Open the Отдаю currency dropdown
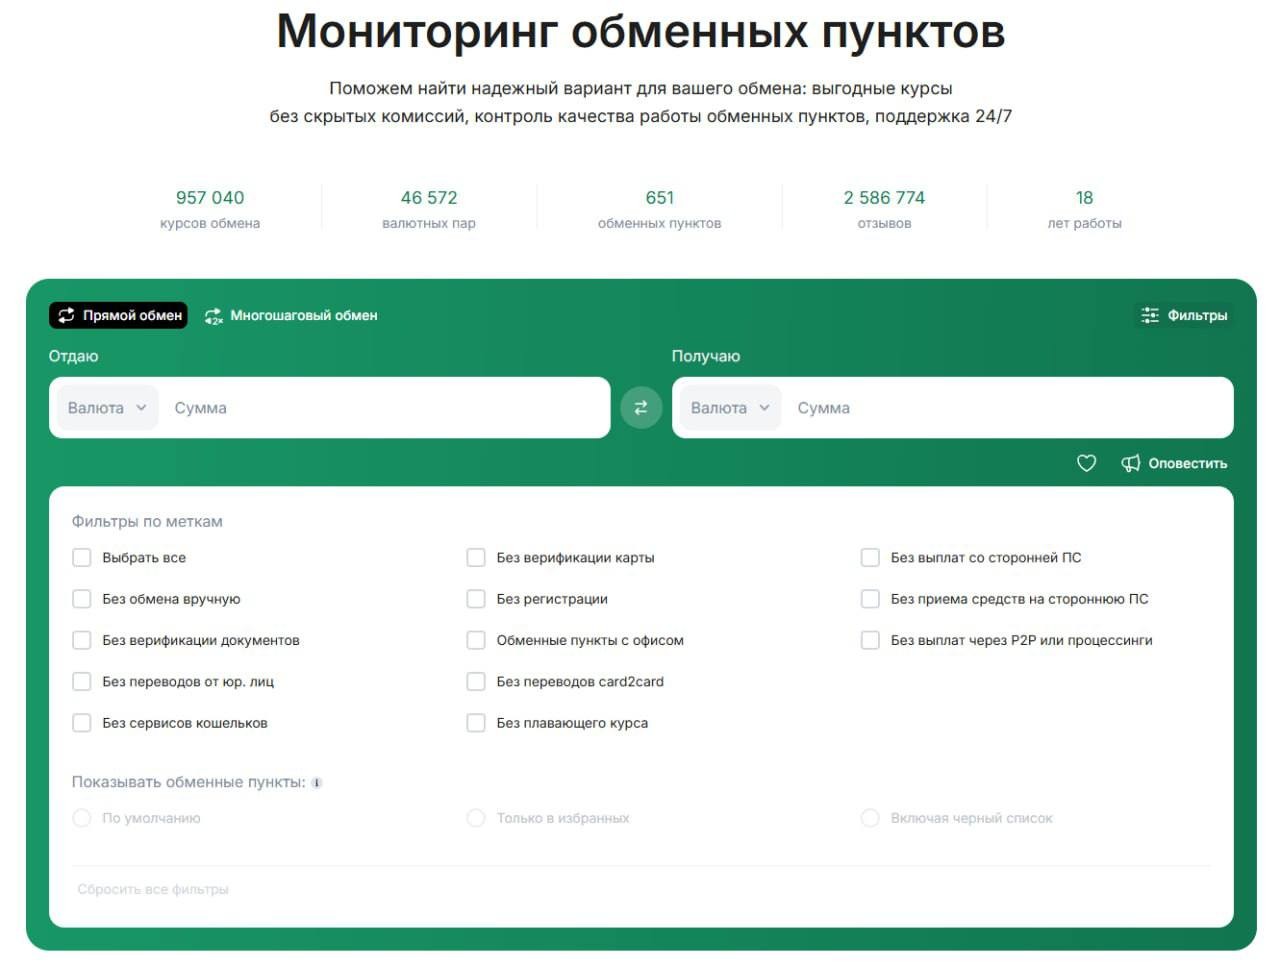Screen dimensions: 1280x966 coord(107,408)
